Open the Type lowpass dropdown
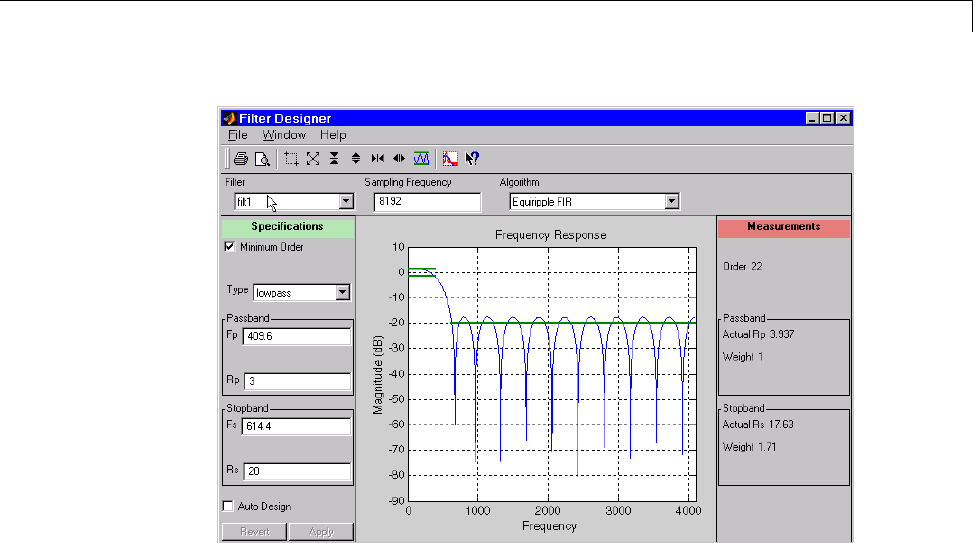This screenshot has height=543, width=973. click(x=342, y=293)
